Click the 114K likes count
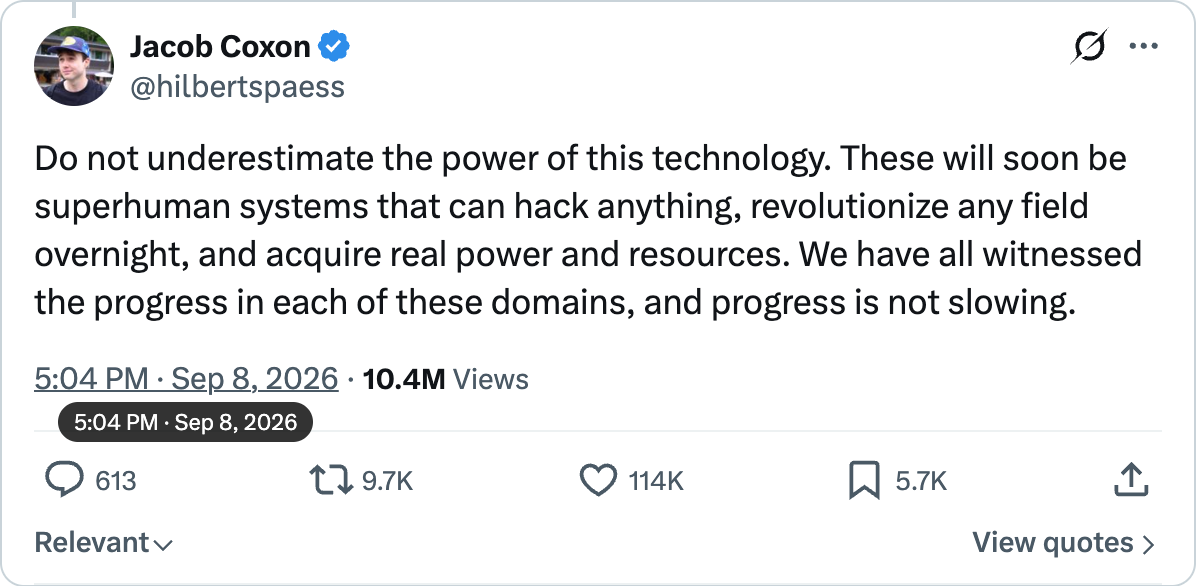The image size is (1196, 586). pyautogui.click(x=656, y=481)
